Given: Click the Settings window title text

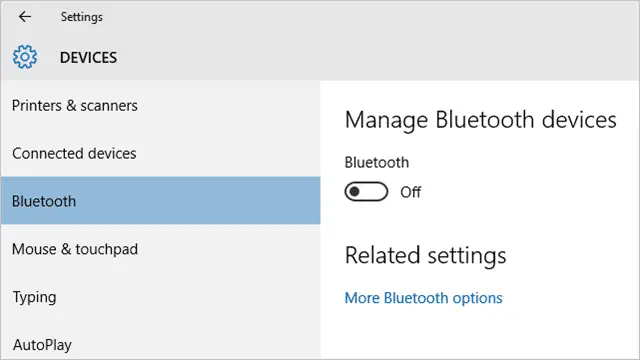Looking at the screenshot, I should click(x=82, y=17).
